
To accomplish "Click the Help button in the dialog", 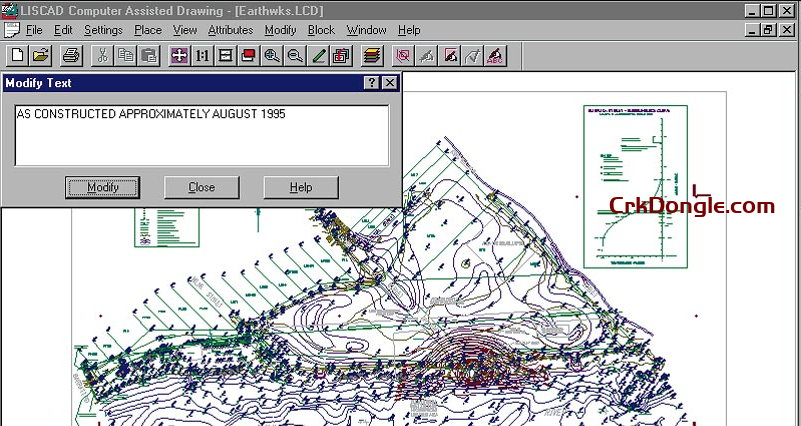I will (x=301, y=187).
